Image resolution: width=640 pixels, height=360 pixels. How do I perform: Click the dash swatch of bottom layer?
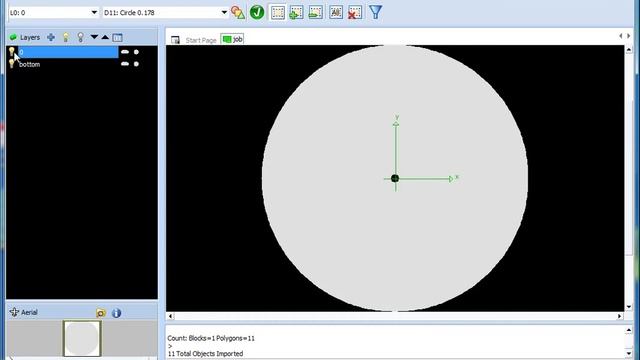click(125, 64)
